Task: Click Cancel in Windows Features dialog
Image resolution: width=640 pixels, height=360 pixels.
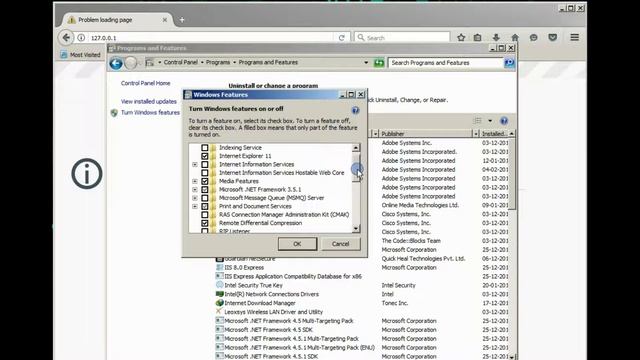Action: 340,244
